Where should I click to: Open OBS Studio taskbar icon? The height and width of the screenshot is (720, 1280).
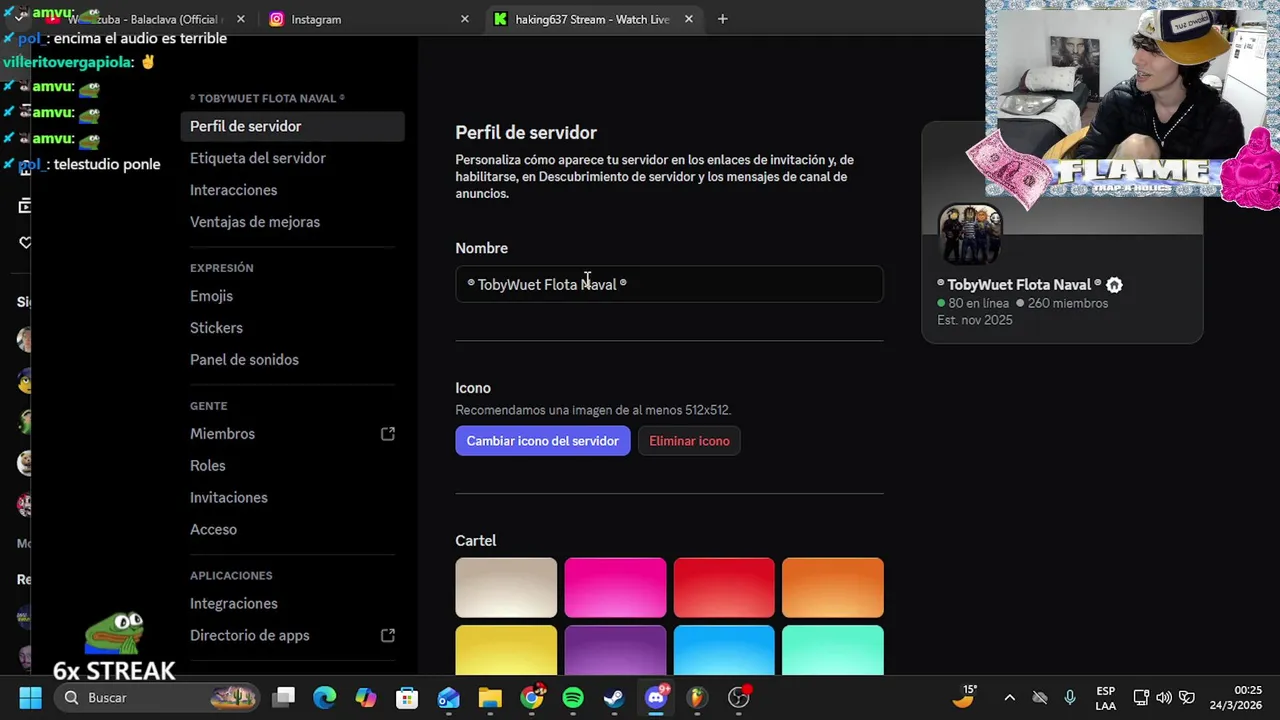(x=738, y=697)
